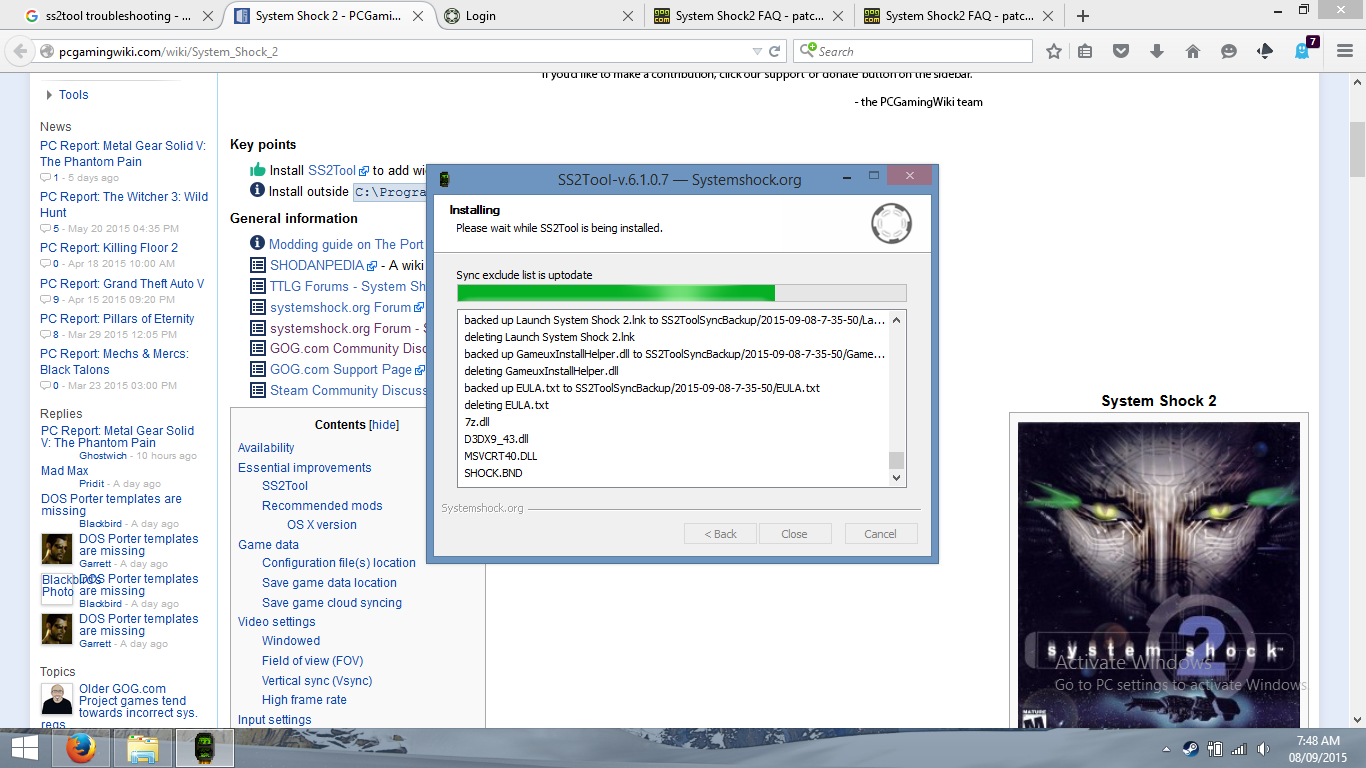The image size is (1366, 768).
Task: Open the address bar history dropdown arrow
Action: (x=757, y=51)
